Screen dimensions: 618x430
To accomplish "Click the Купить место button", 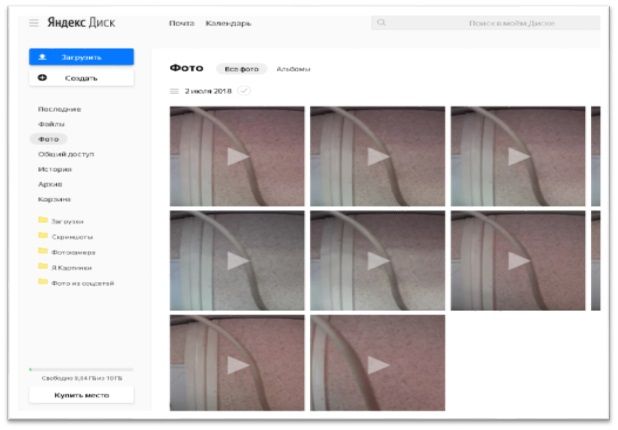I will click(x=81, y=395).
